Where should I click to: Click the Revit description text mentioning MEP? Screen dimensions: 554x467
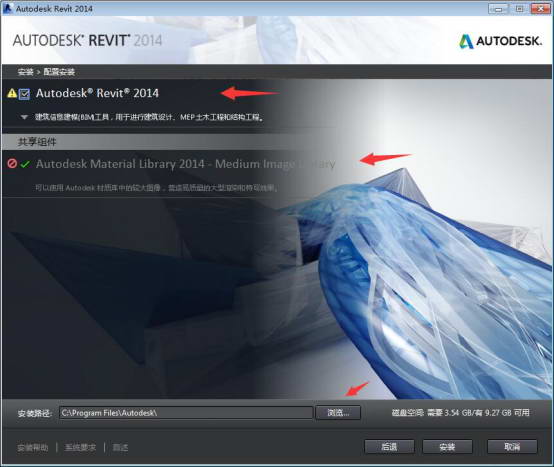(149, 117)
